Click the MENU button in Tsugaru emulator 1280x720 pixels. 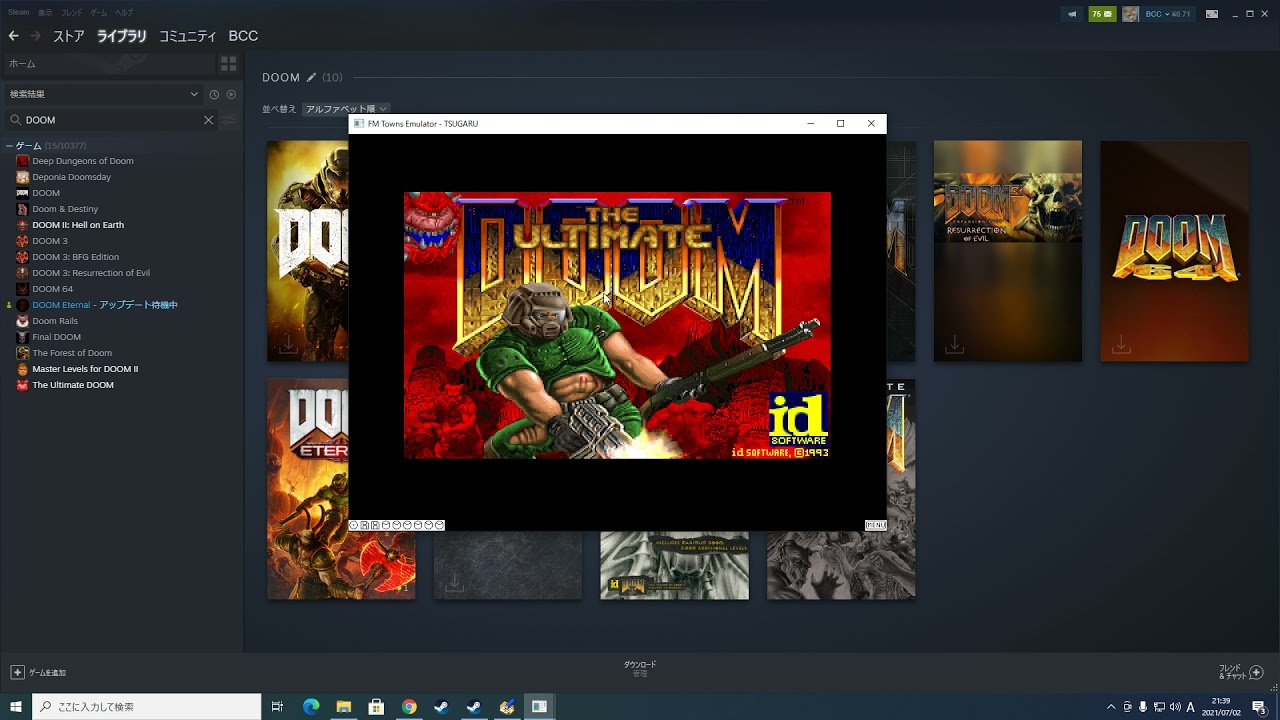[x=876, y=525]
